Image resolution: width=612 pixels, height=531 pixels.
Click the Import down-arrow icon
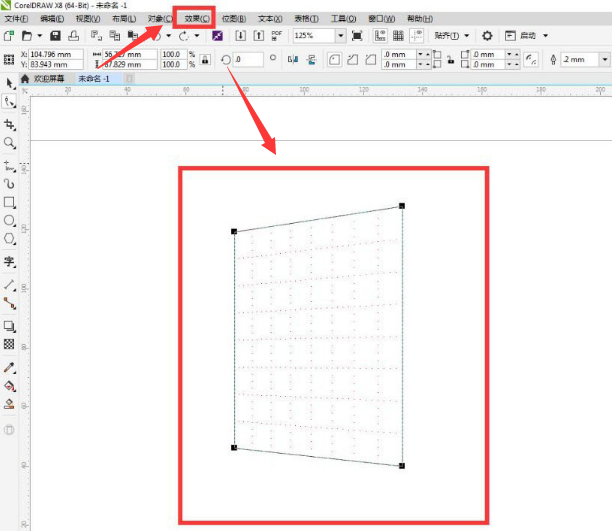240,36
